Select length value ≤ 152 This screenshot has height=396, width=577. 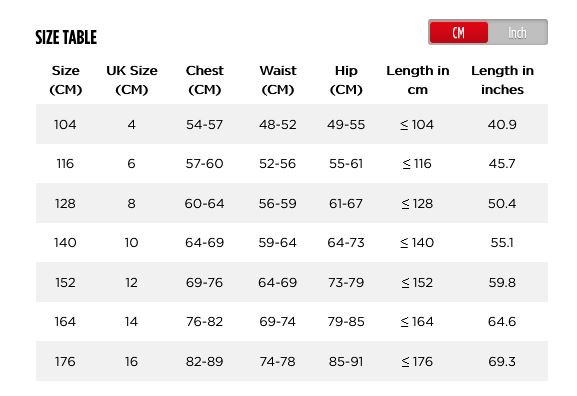pyautogui.click(x=417, y=282)
